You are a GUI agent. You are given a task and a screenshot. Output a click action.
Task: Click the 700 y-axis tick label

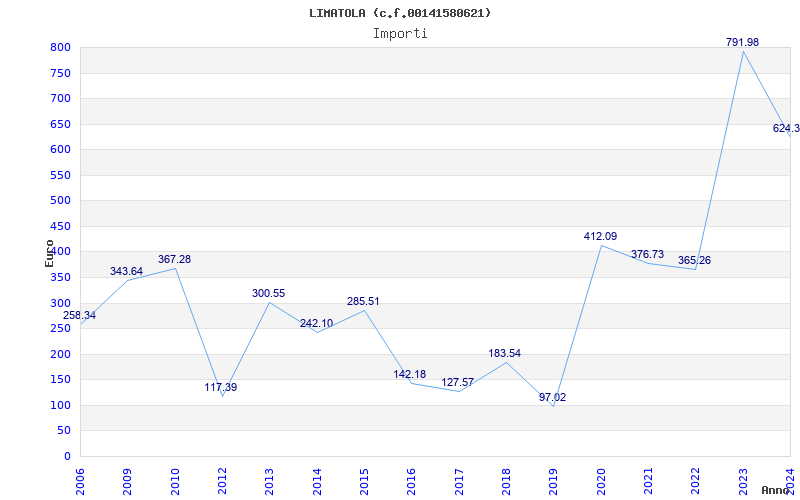[60, 99]
